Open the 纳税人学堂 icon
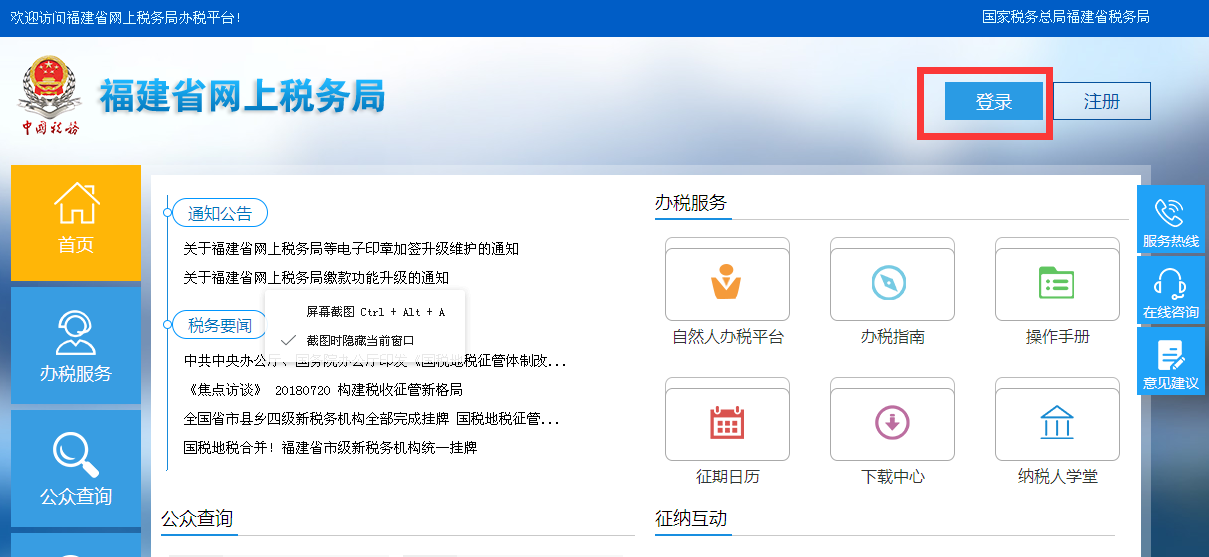This screenshot has height=557, width=1209. point(1057,423)
